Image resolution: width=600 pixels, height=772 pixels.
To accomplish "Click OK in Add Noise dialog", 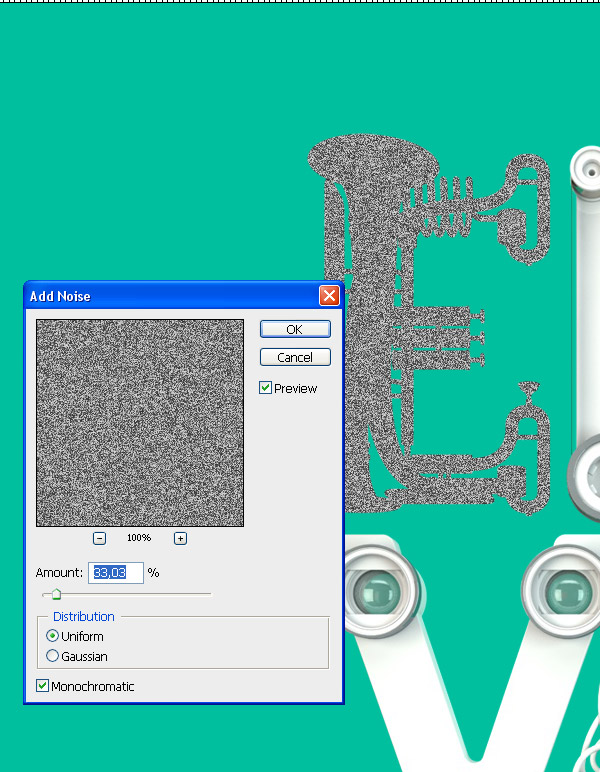I will point(295,329).
